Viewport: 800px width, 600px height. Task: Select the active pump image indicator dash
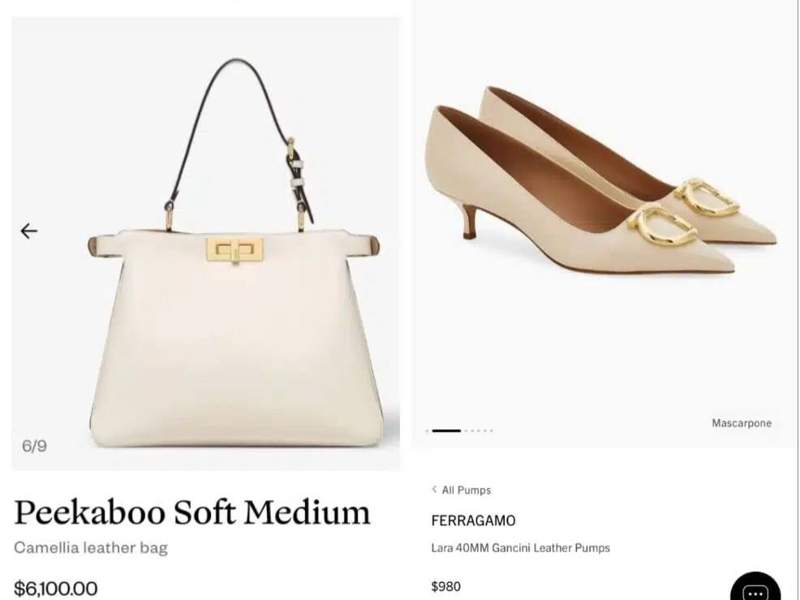pyautogui.click(x=446, y=430)
